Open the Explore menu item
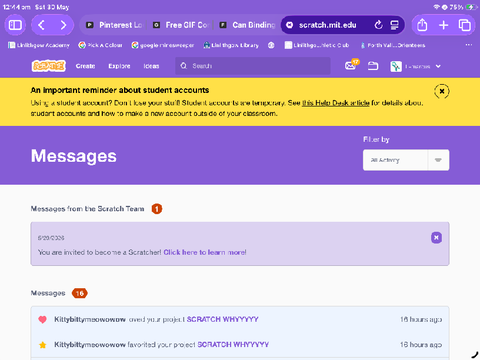 (x=119, y=66)
